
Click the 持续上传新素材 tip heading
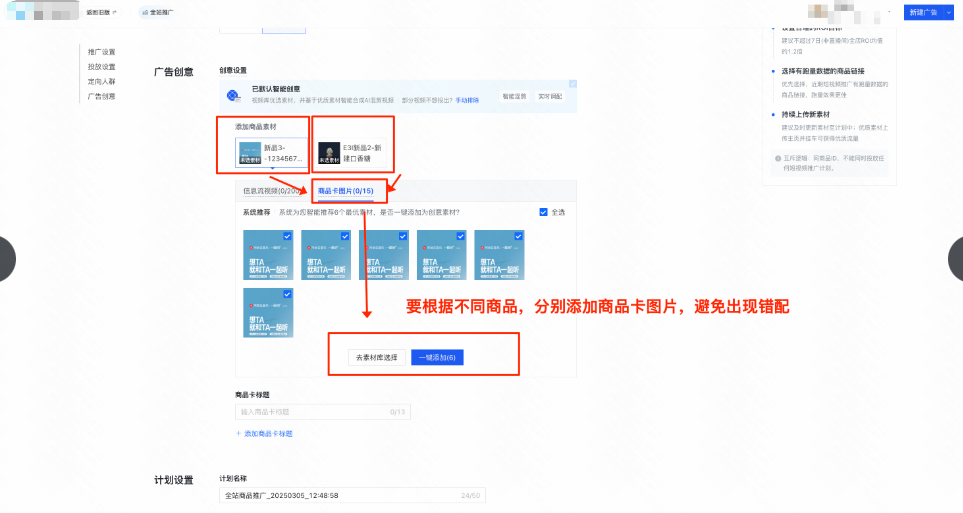805,115
